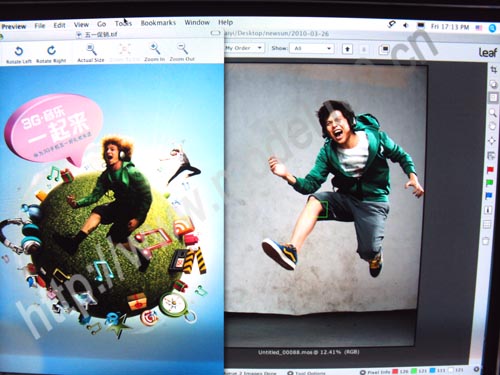The height and width of the screenshot is (375, 500).
Task: Click the red flag tag
Action: click(490, 170)
